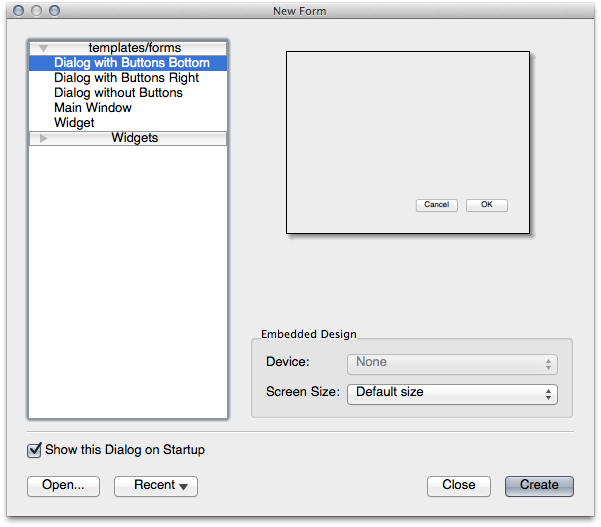
Task: Collapse the templates/forms tree triangle
Action: point(43,48)
